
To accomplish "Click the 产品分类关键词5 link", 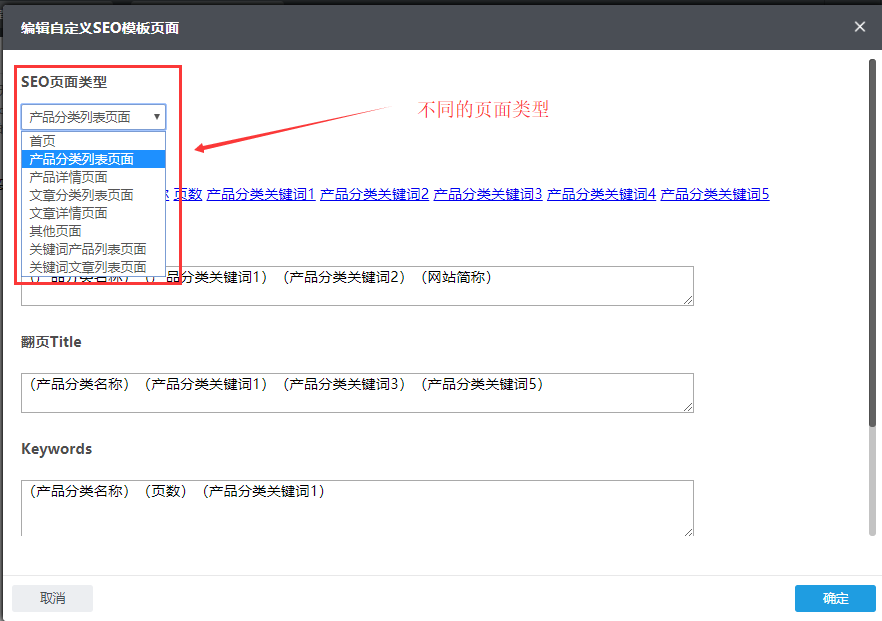I will pyautogui.click(x=715, y=194).
